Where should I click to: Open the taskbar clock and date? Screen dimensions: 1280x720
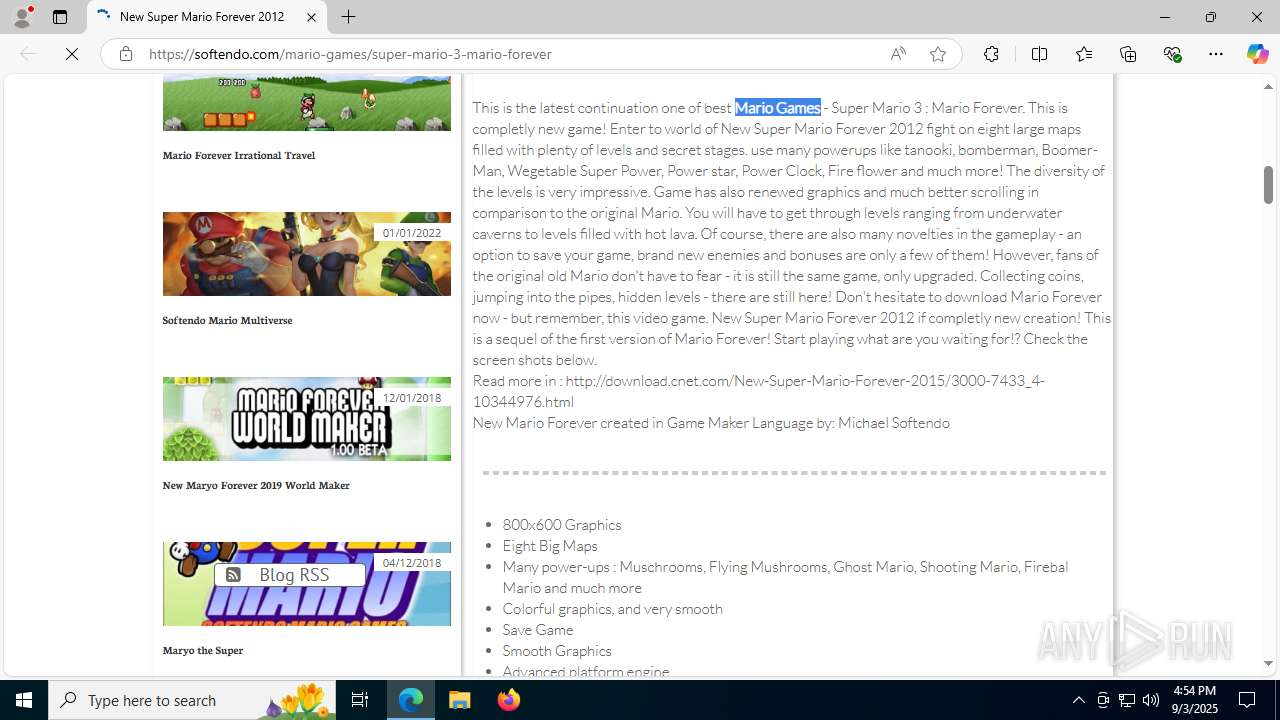click(x=1194, y=700)
